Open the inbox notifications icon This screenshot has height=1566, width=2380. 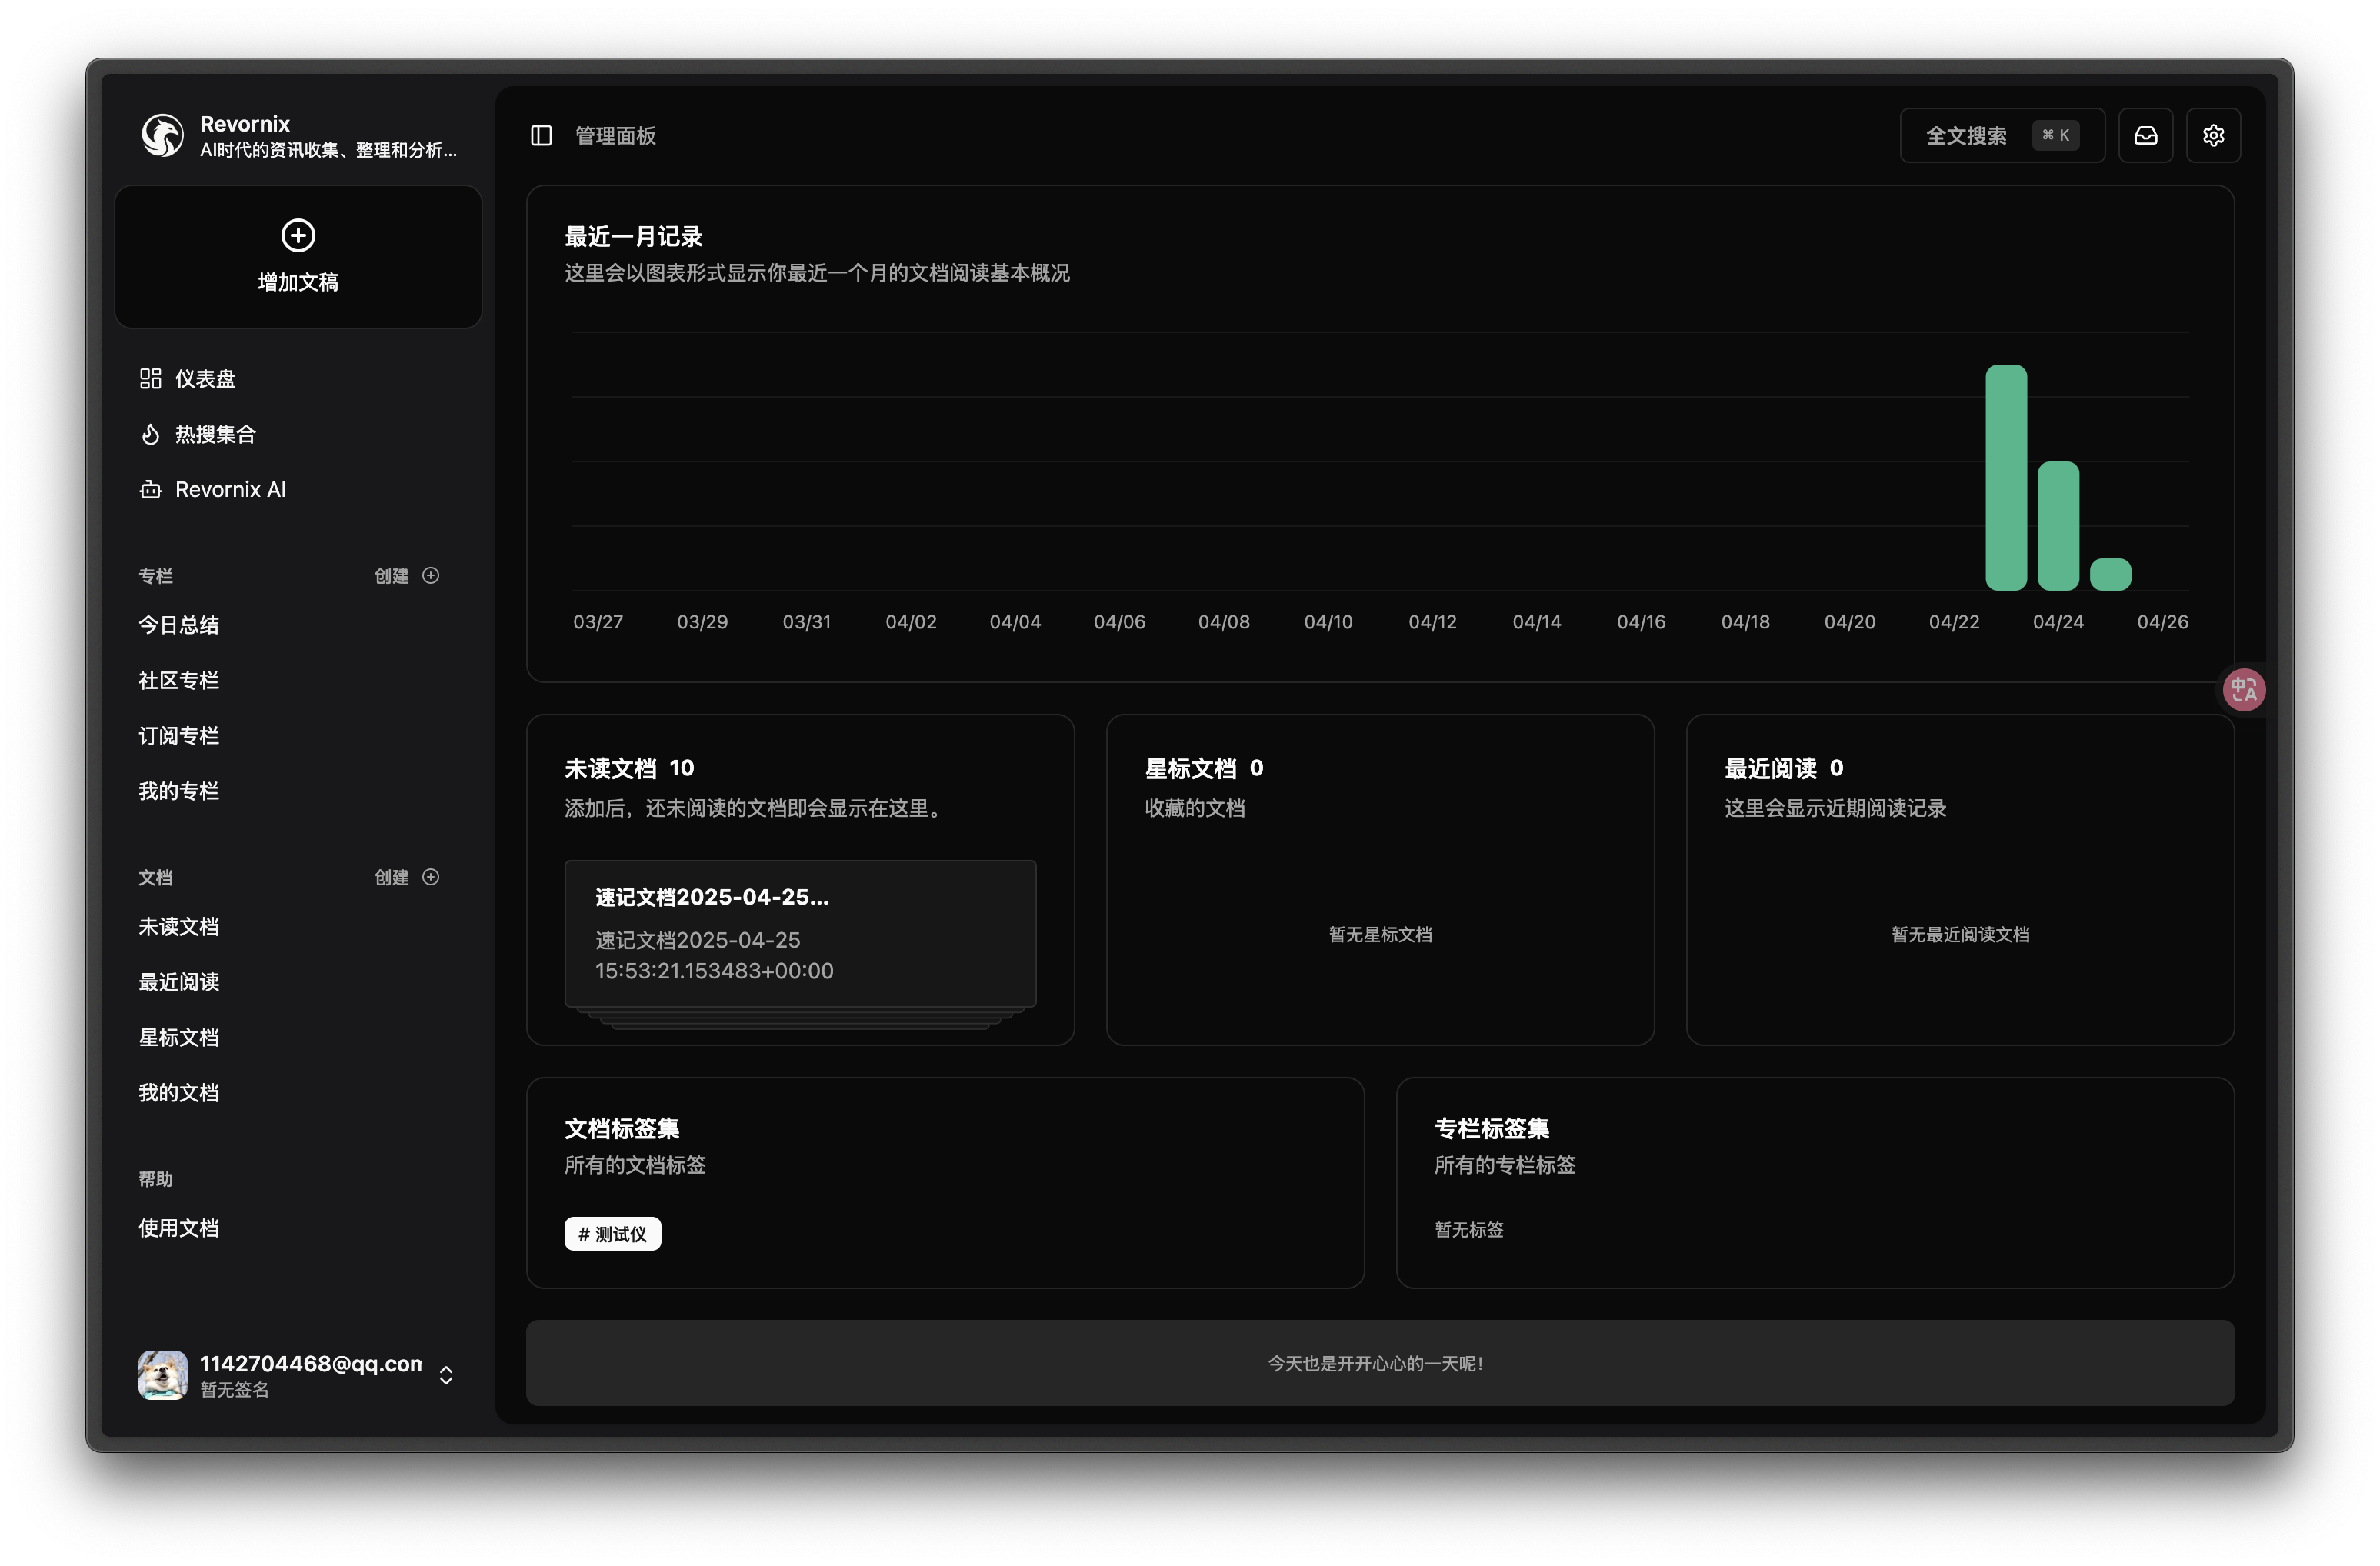coord(2145,135)
